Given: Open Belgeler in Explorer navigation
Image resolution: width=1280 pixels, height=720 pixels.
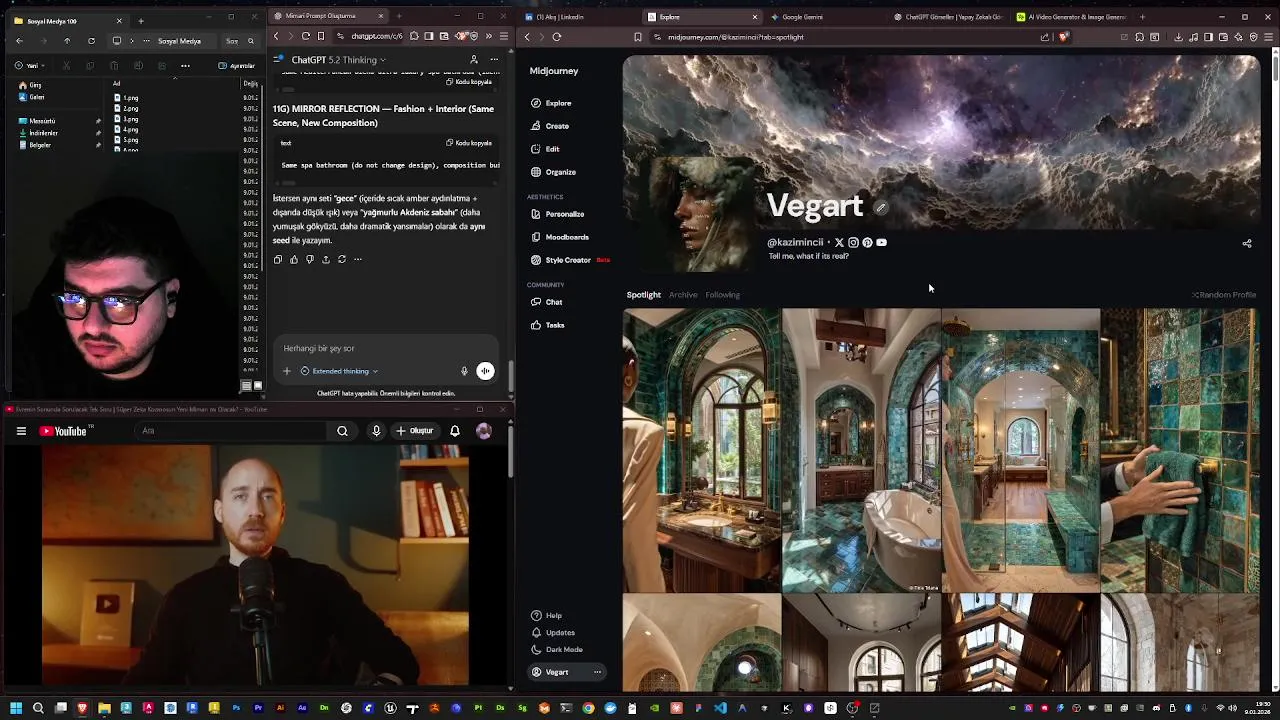Looking at the screenshot, I should pyautogui.click(x=35, y=145).
